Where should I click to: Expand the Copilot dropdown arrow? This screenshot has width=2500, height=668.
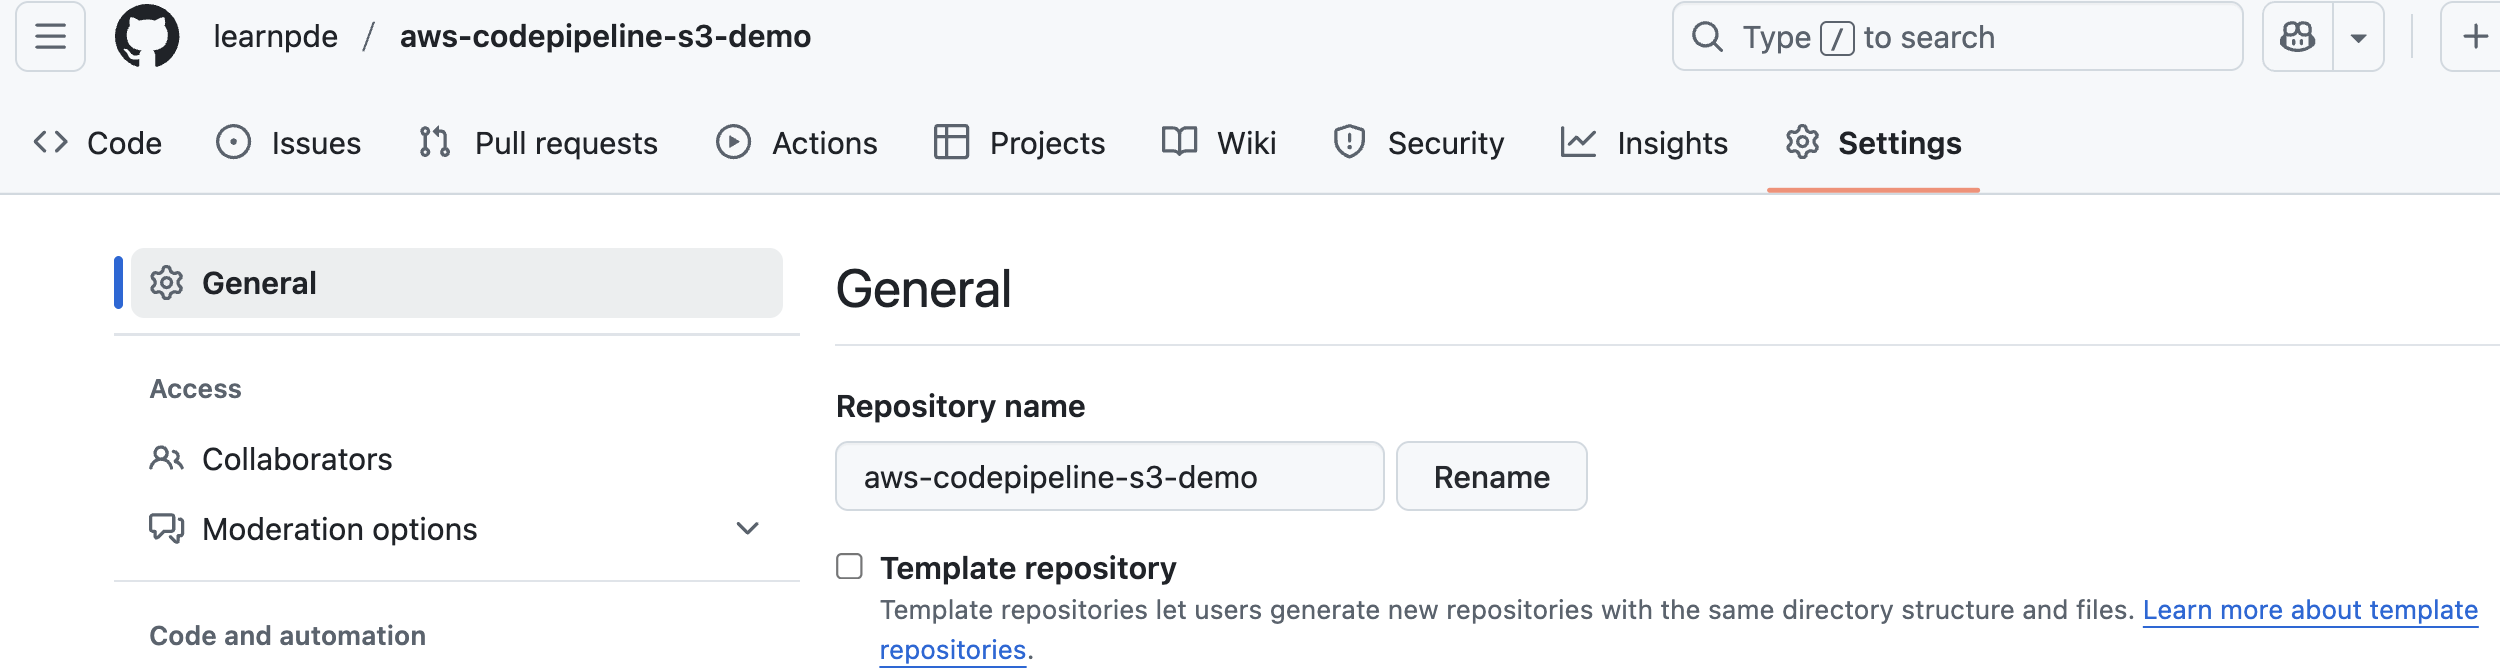click(x=2358, y=37)
